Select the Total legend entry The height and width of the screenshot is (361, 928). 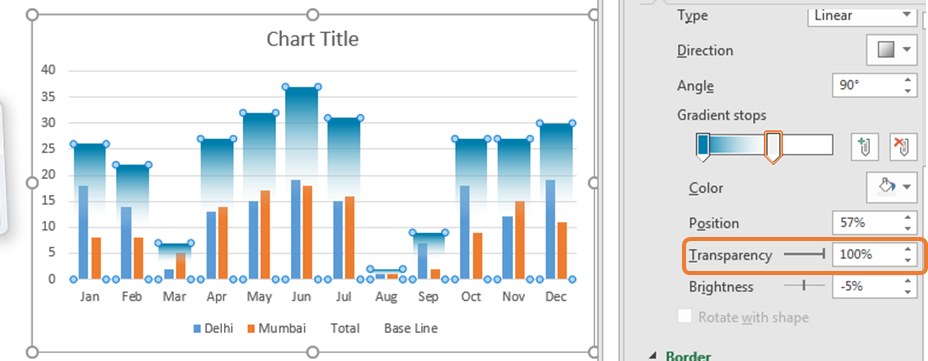[344, 328]
